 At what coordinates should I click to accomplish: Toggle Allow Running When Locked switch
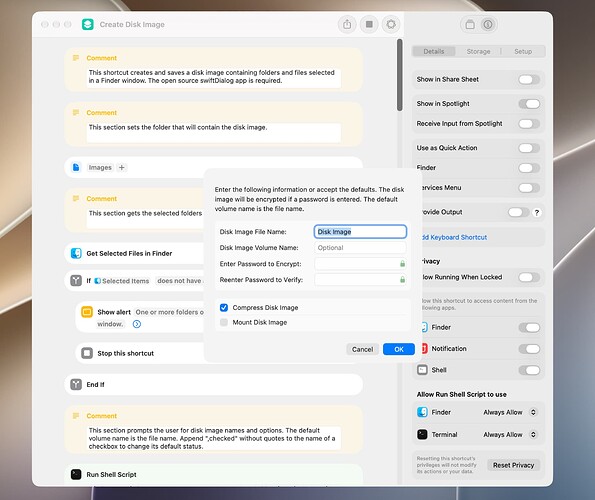[529, 277]
